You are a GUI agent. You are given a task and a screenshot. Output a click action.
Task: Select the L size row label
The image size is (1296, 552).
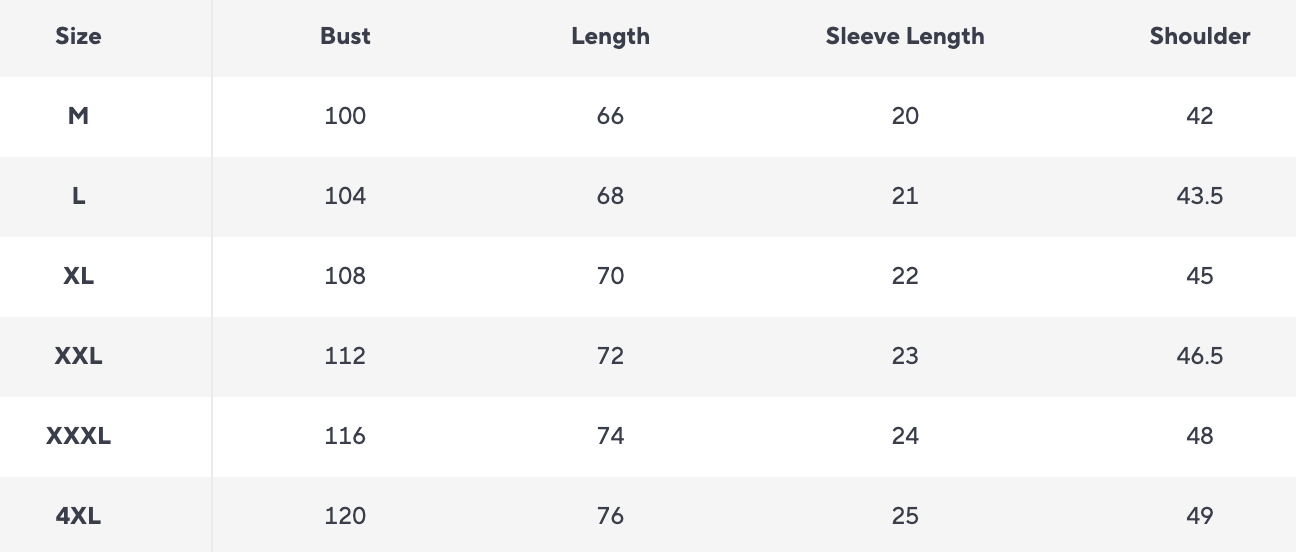pyautogui.click(x=78, y=196)
